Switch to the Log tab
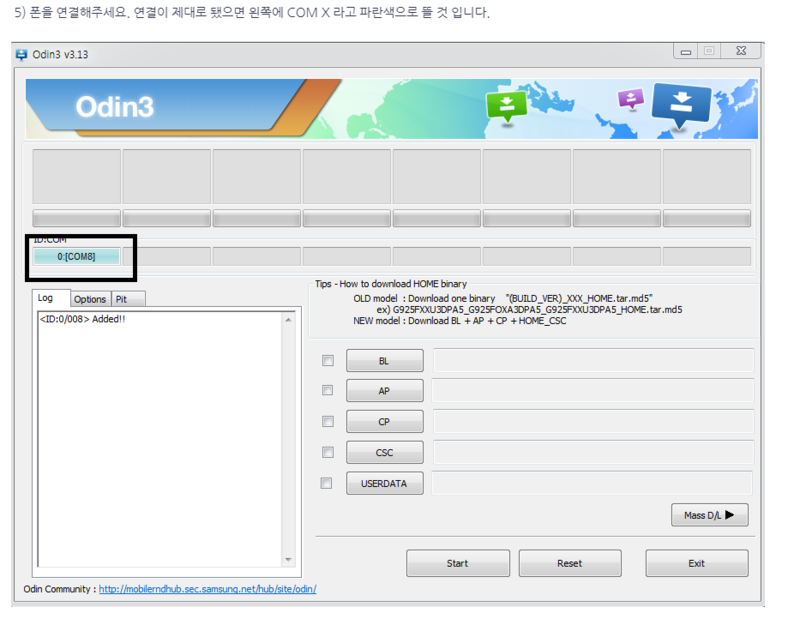The height and width of the screenshot is (619, 800). (51, 298)
